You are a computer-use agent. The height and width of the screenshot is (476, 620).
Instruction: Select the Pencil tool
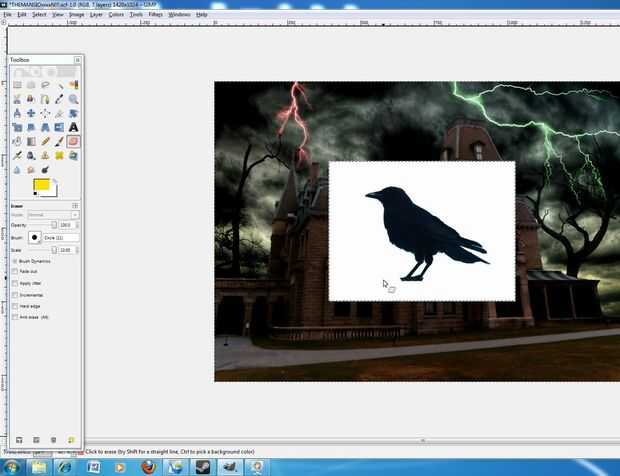click(x=45, y=142)
